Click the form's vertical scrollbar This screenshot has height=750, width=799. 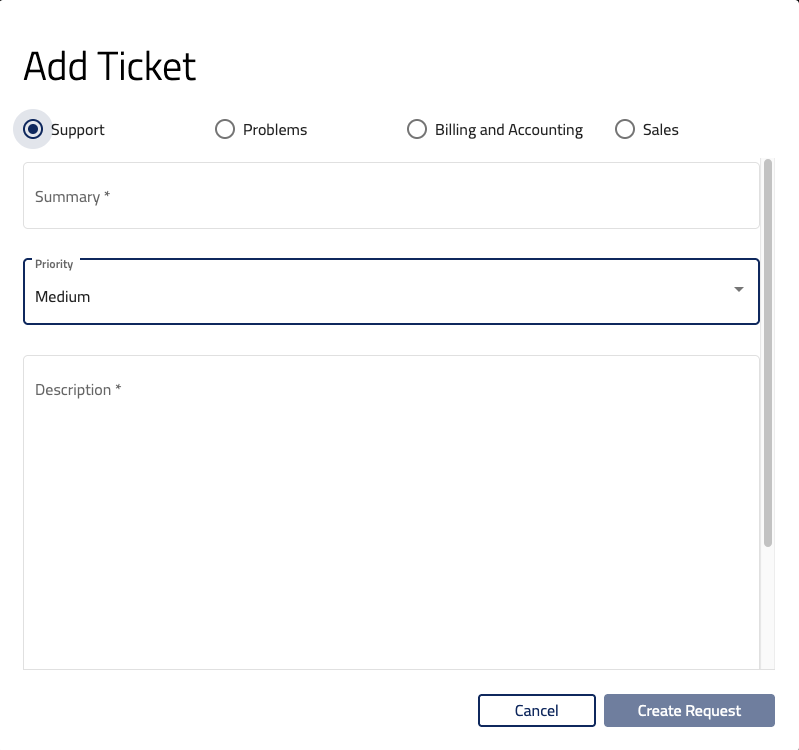[768, 352]
